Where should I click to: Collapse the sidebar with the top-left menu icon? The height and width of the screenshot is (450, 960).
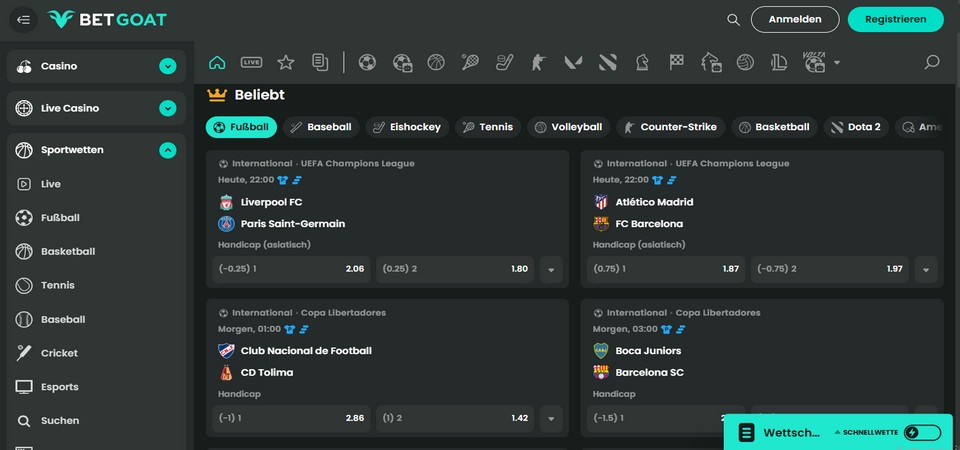(23, 20)
